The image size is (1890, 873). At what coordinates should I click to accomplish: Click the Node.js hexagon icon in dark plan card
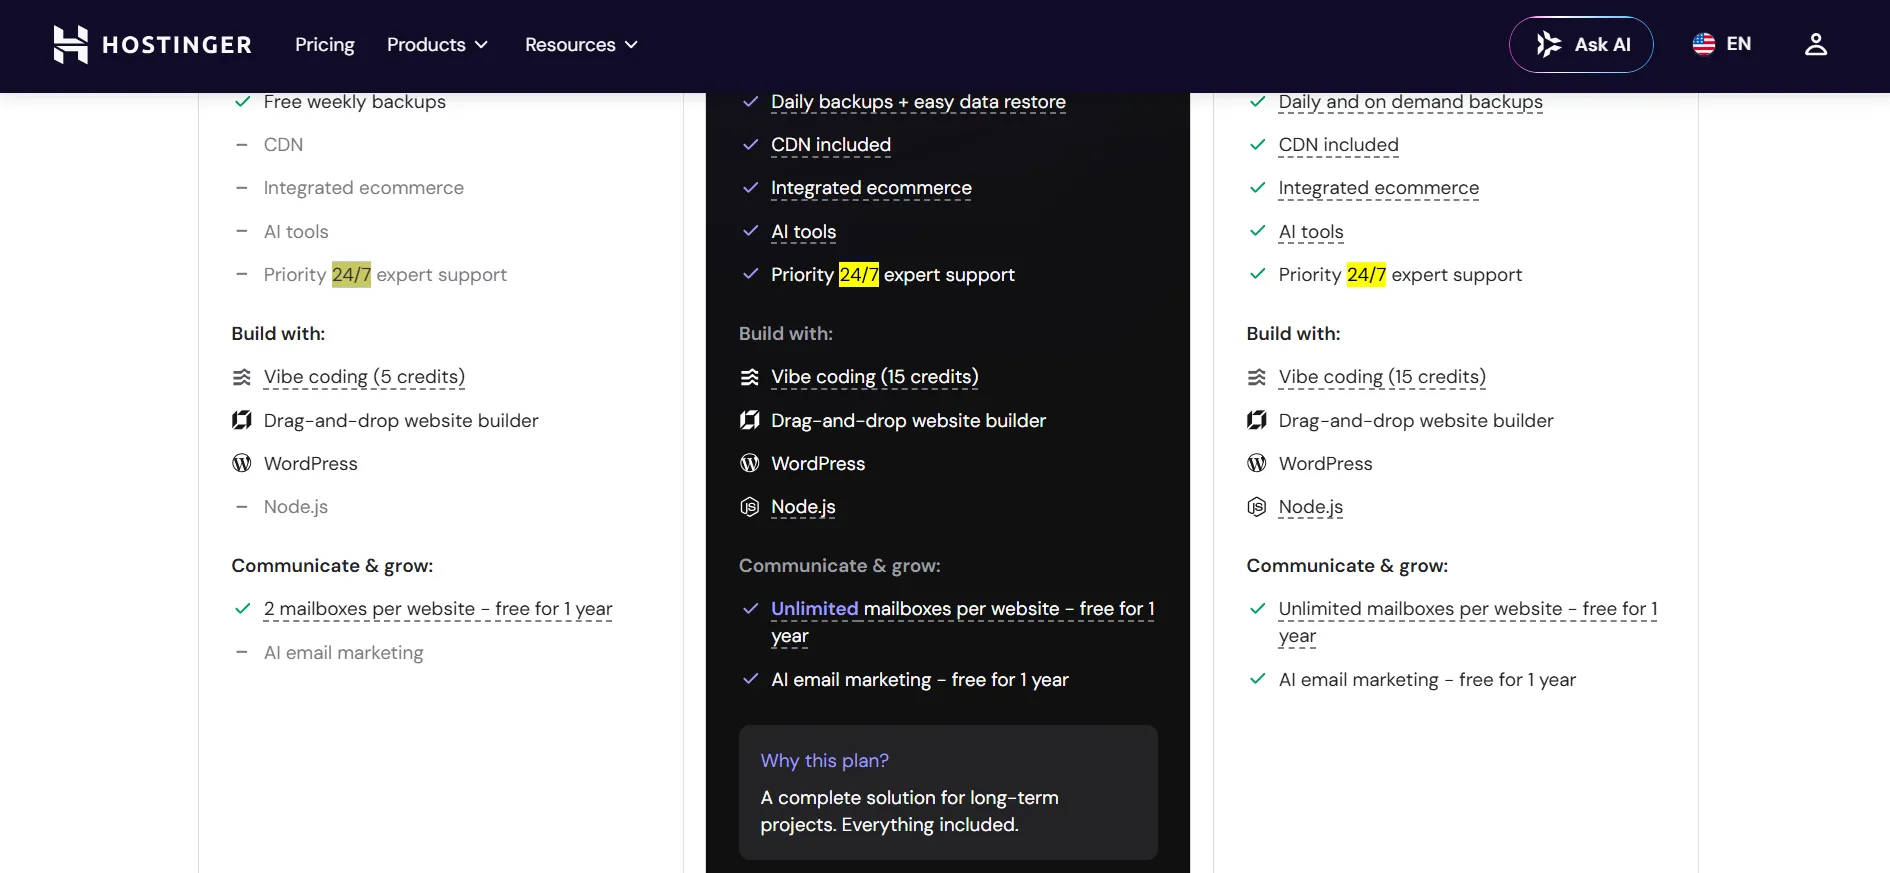click(750, 507)
